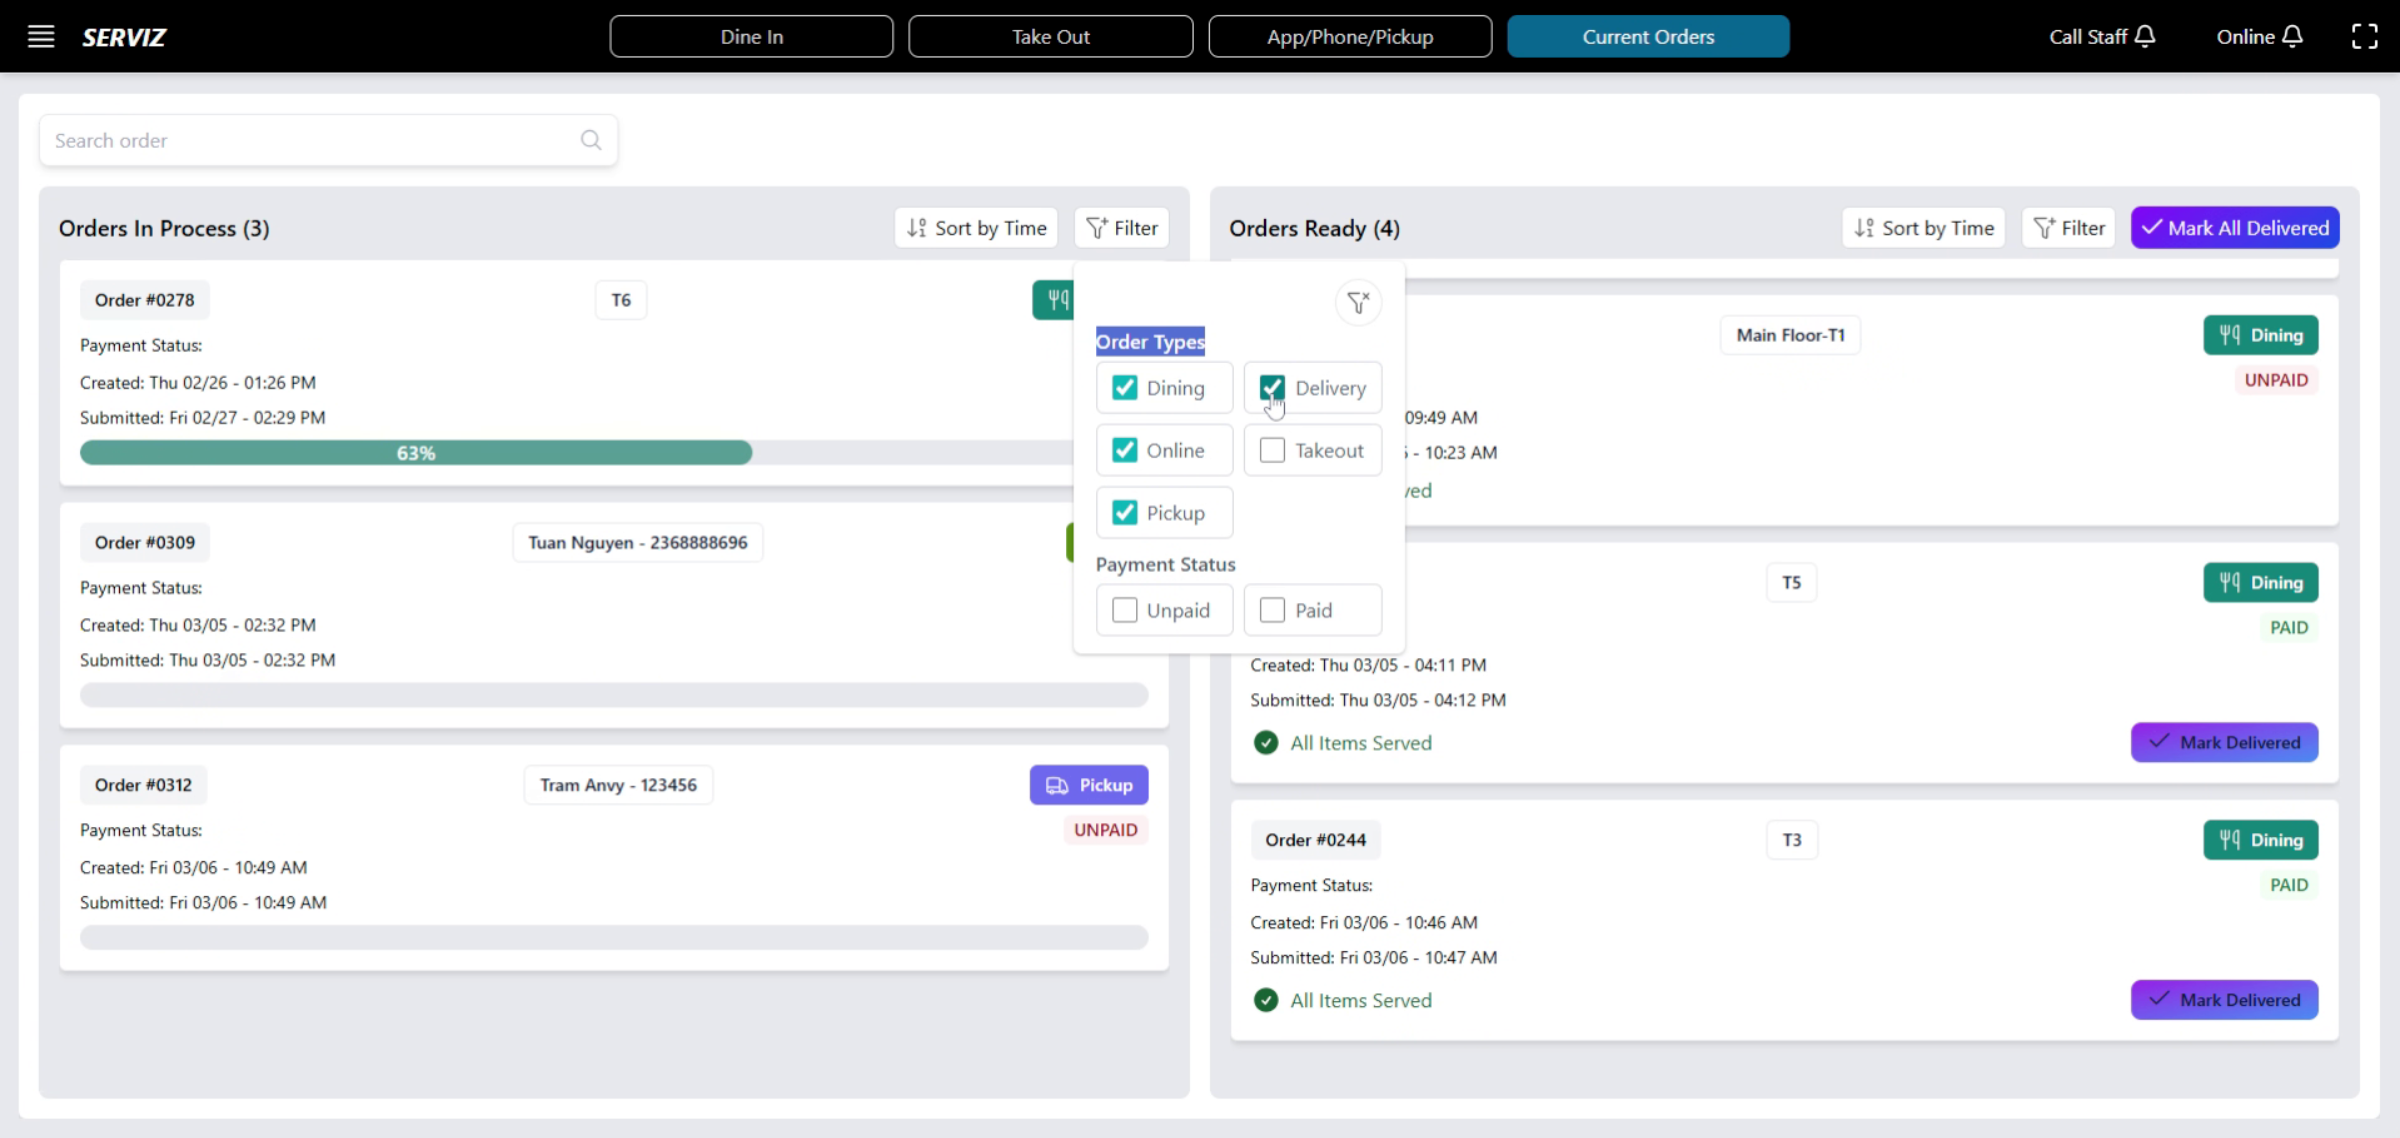Click the Online notifications bell icon
This screenshot has height=1138, width=2400.
(x=2293, y=37)
